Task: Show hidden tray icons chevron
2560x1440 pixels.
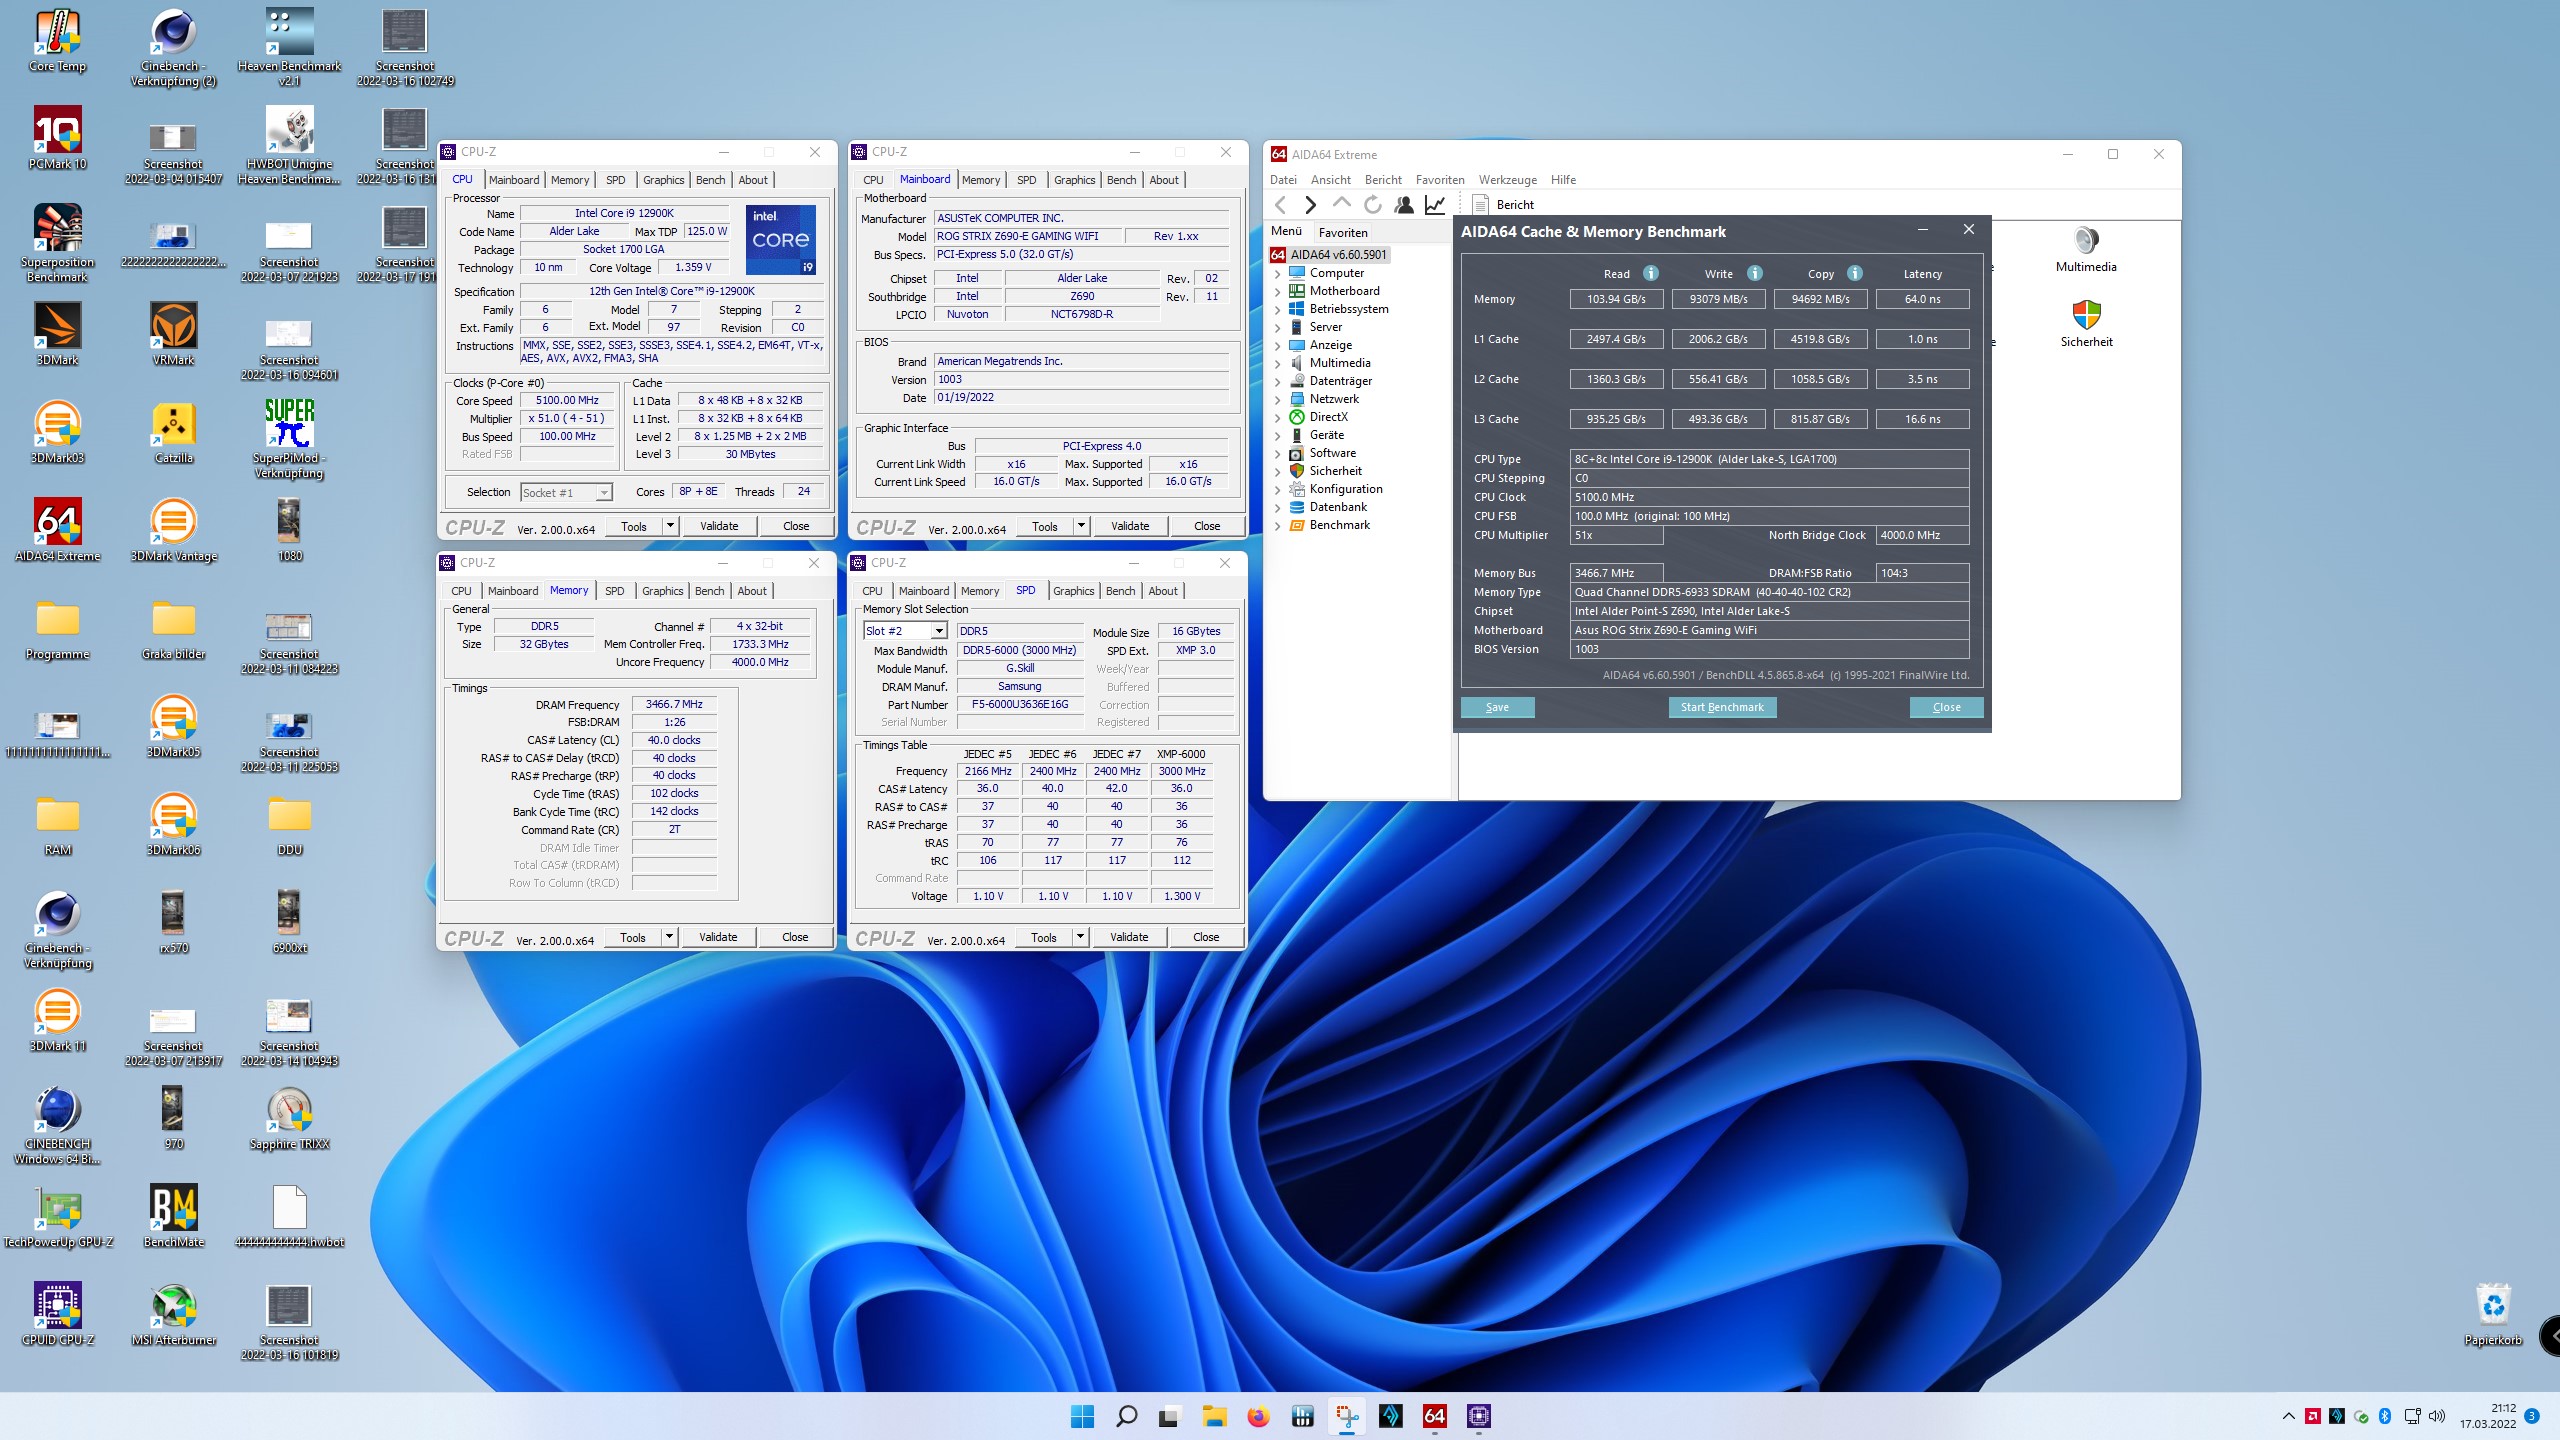Action: (2288, 1416)
